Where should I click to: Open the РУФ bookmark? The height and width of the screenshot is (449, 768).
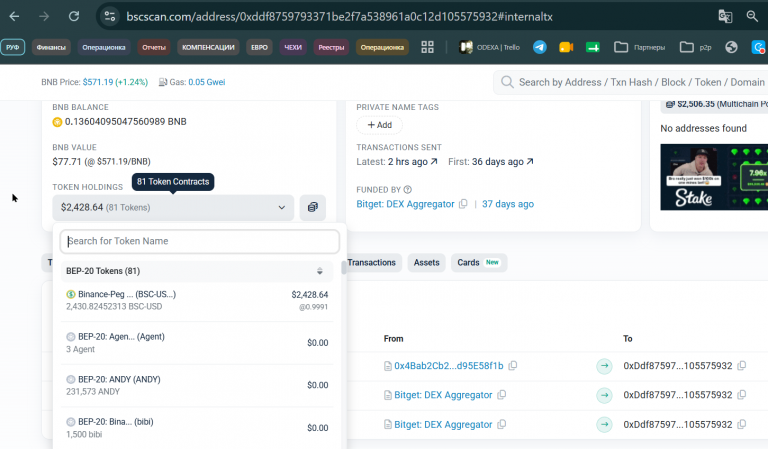pos(13,47)
